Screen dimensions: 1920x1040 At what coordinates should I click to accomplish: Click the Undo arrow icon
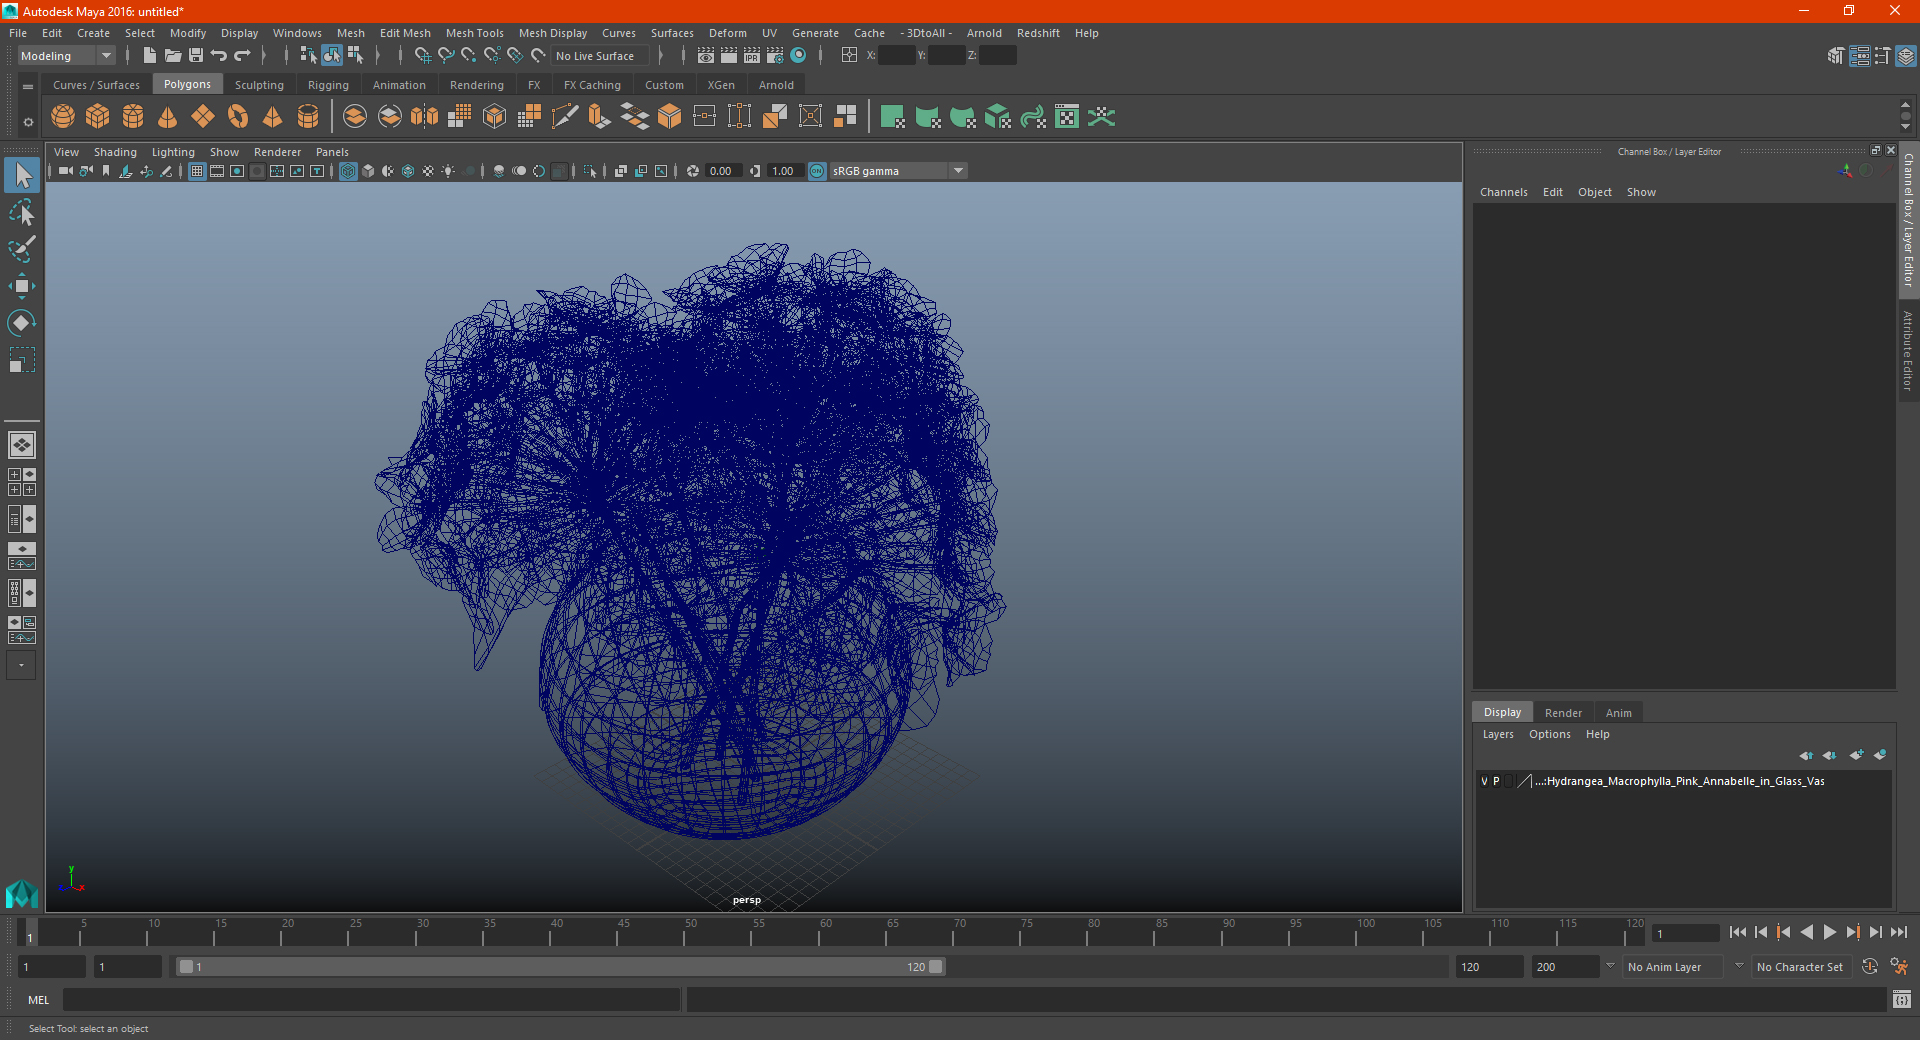(x=219, y=56)
